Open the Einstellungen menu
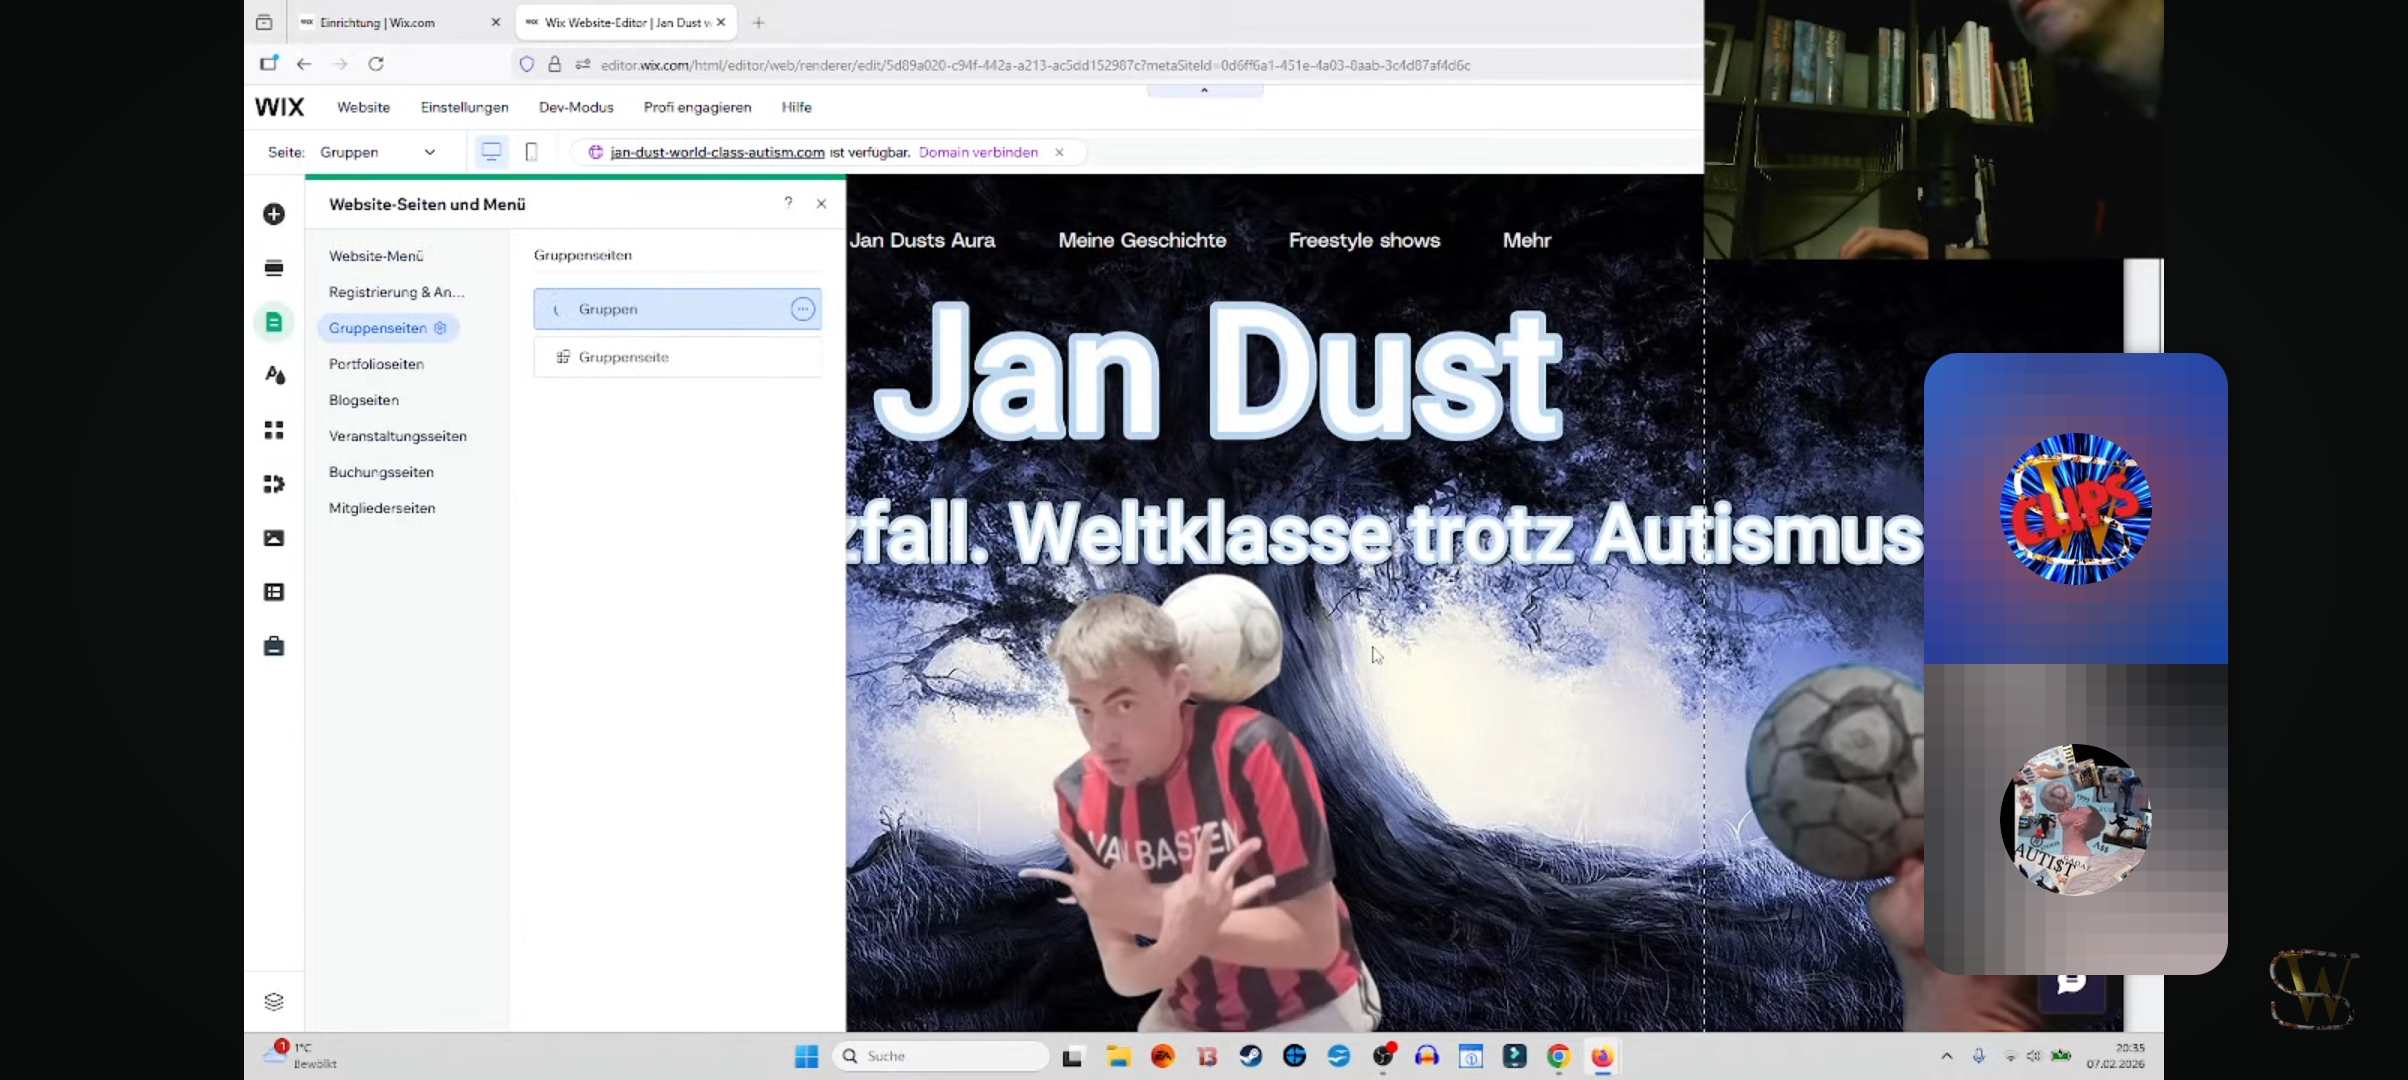 tap(464, 107)
